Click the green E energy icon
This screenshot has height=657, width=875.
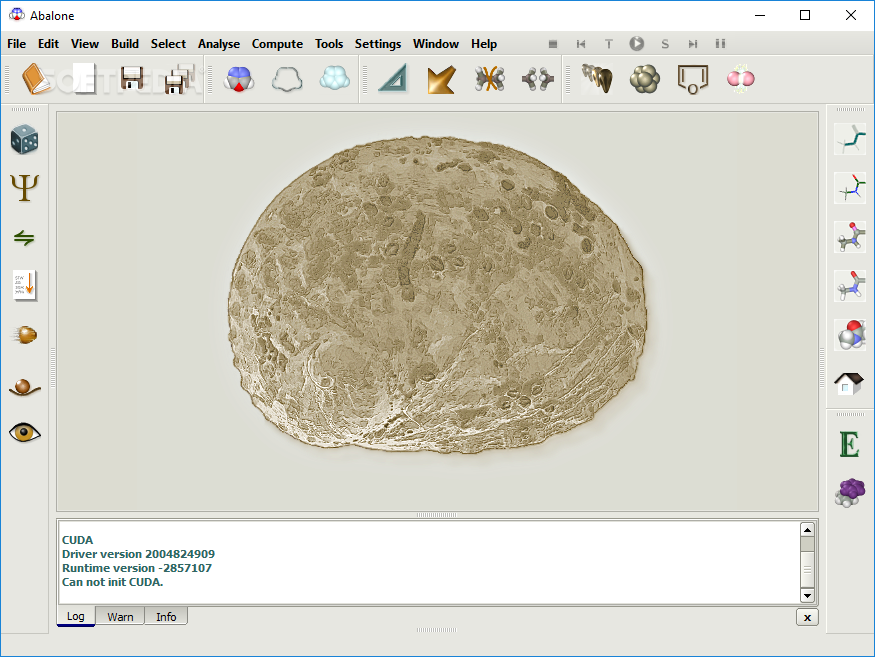(x=849, y=444)
